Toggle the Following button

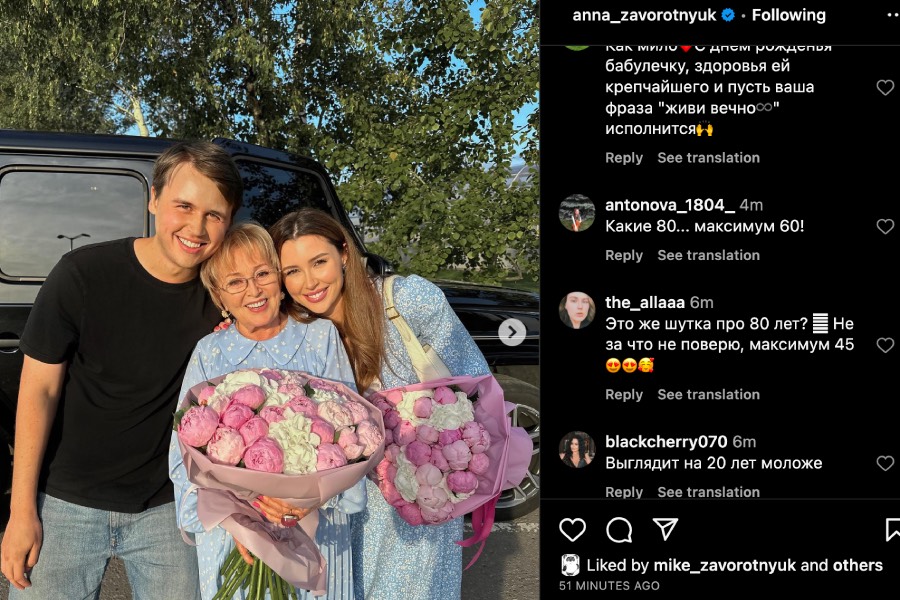(789, 16)
